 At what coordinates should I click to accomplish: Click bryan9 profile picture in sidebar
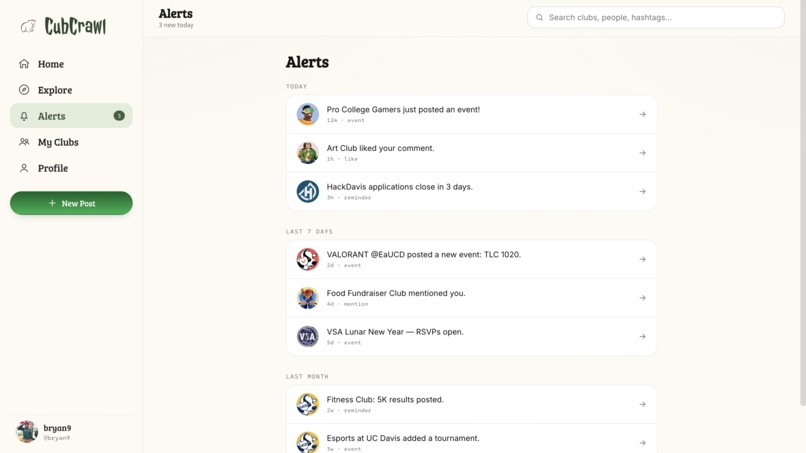[x=27, y=431]
